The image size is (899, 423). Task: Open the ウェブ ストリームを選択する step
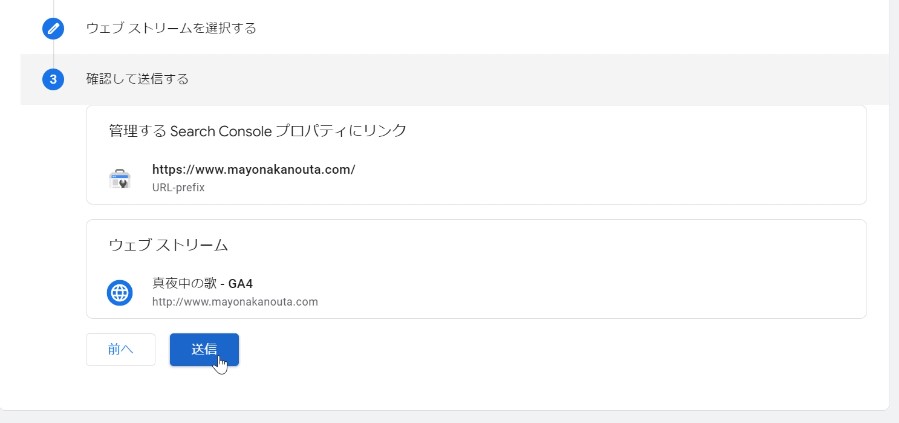171,28
